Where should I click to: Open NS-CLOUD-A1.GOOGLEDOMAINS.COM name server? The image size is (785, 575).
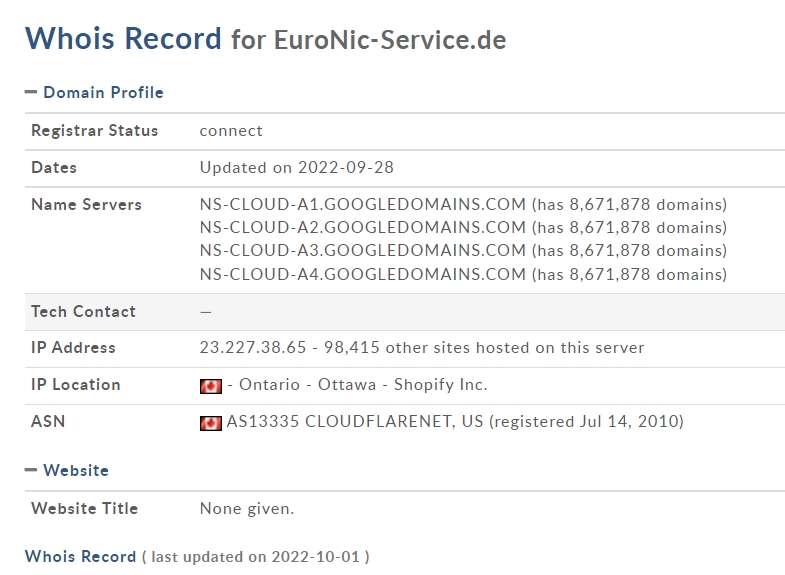point(363,205)
